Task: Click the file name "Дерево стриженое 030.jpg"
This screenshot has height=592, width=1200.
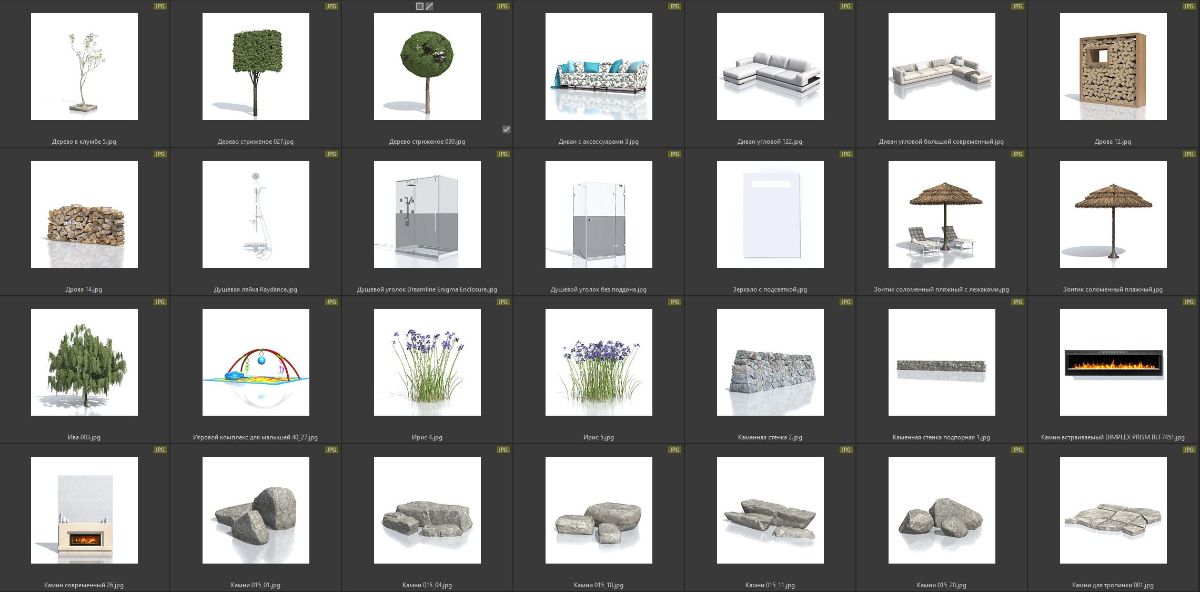Action: coord(428,142)
